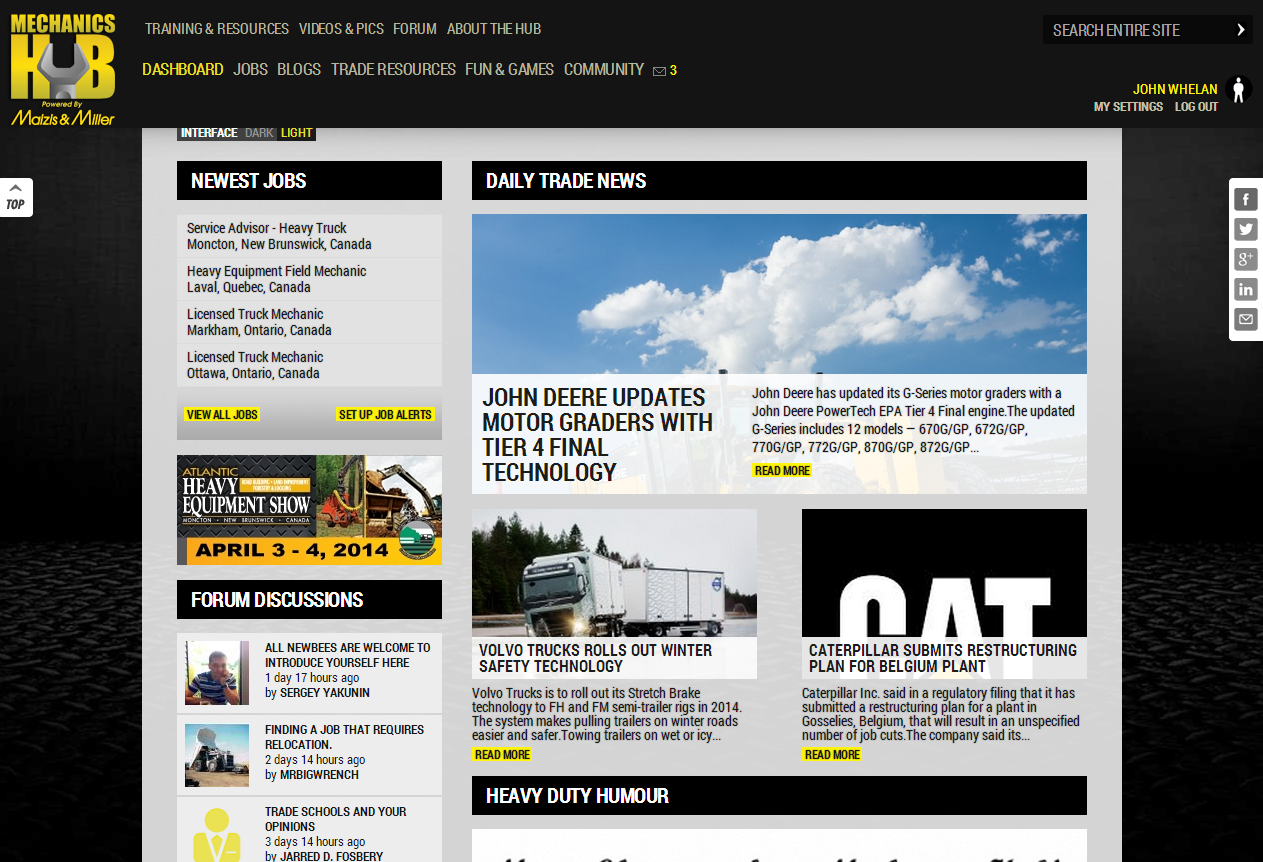Screen dimensions: 1263x862
Task: Click Set Up Job Alerts button
Action: (385, 415)
